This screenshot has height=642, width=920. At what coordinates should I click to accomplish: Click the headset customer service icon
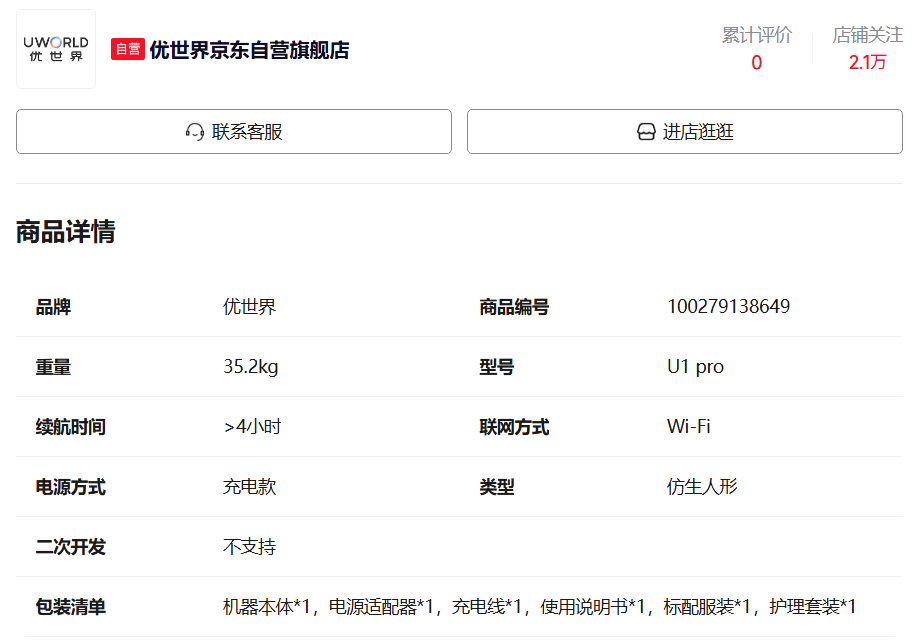click(x=195, y=131)
